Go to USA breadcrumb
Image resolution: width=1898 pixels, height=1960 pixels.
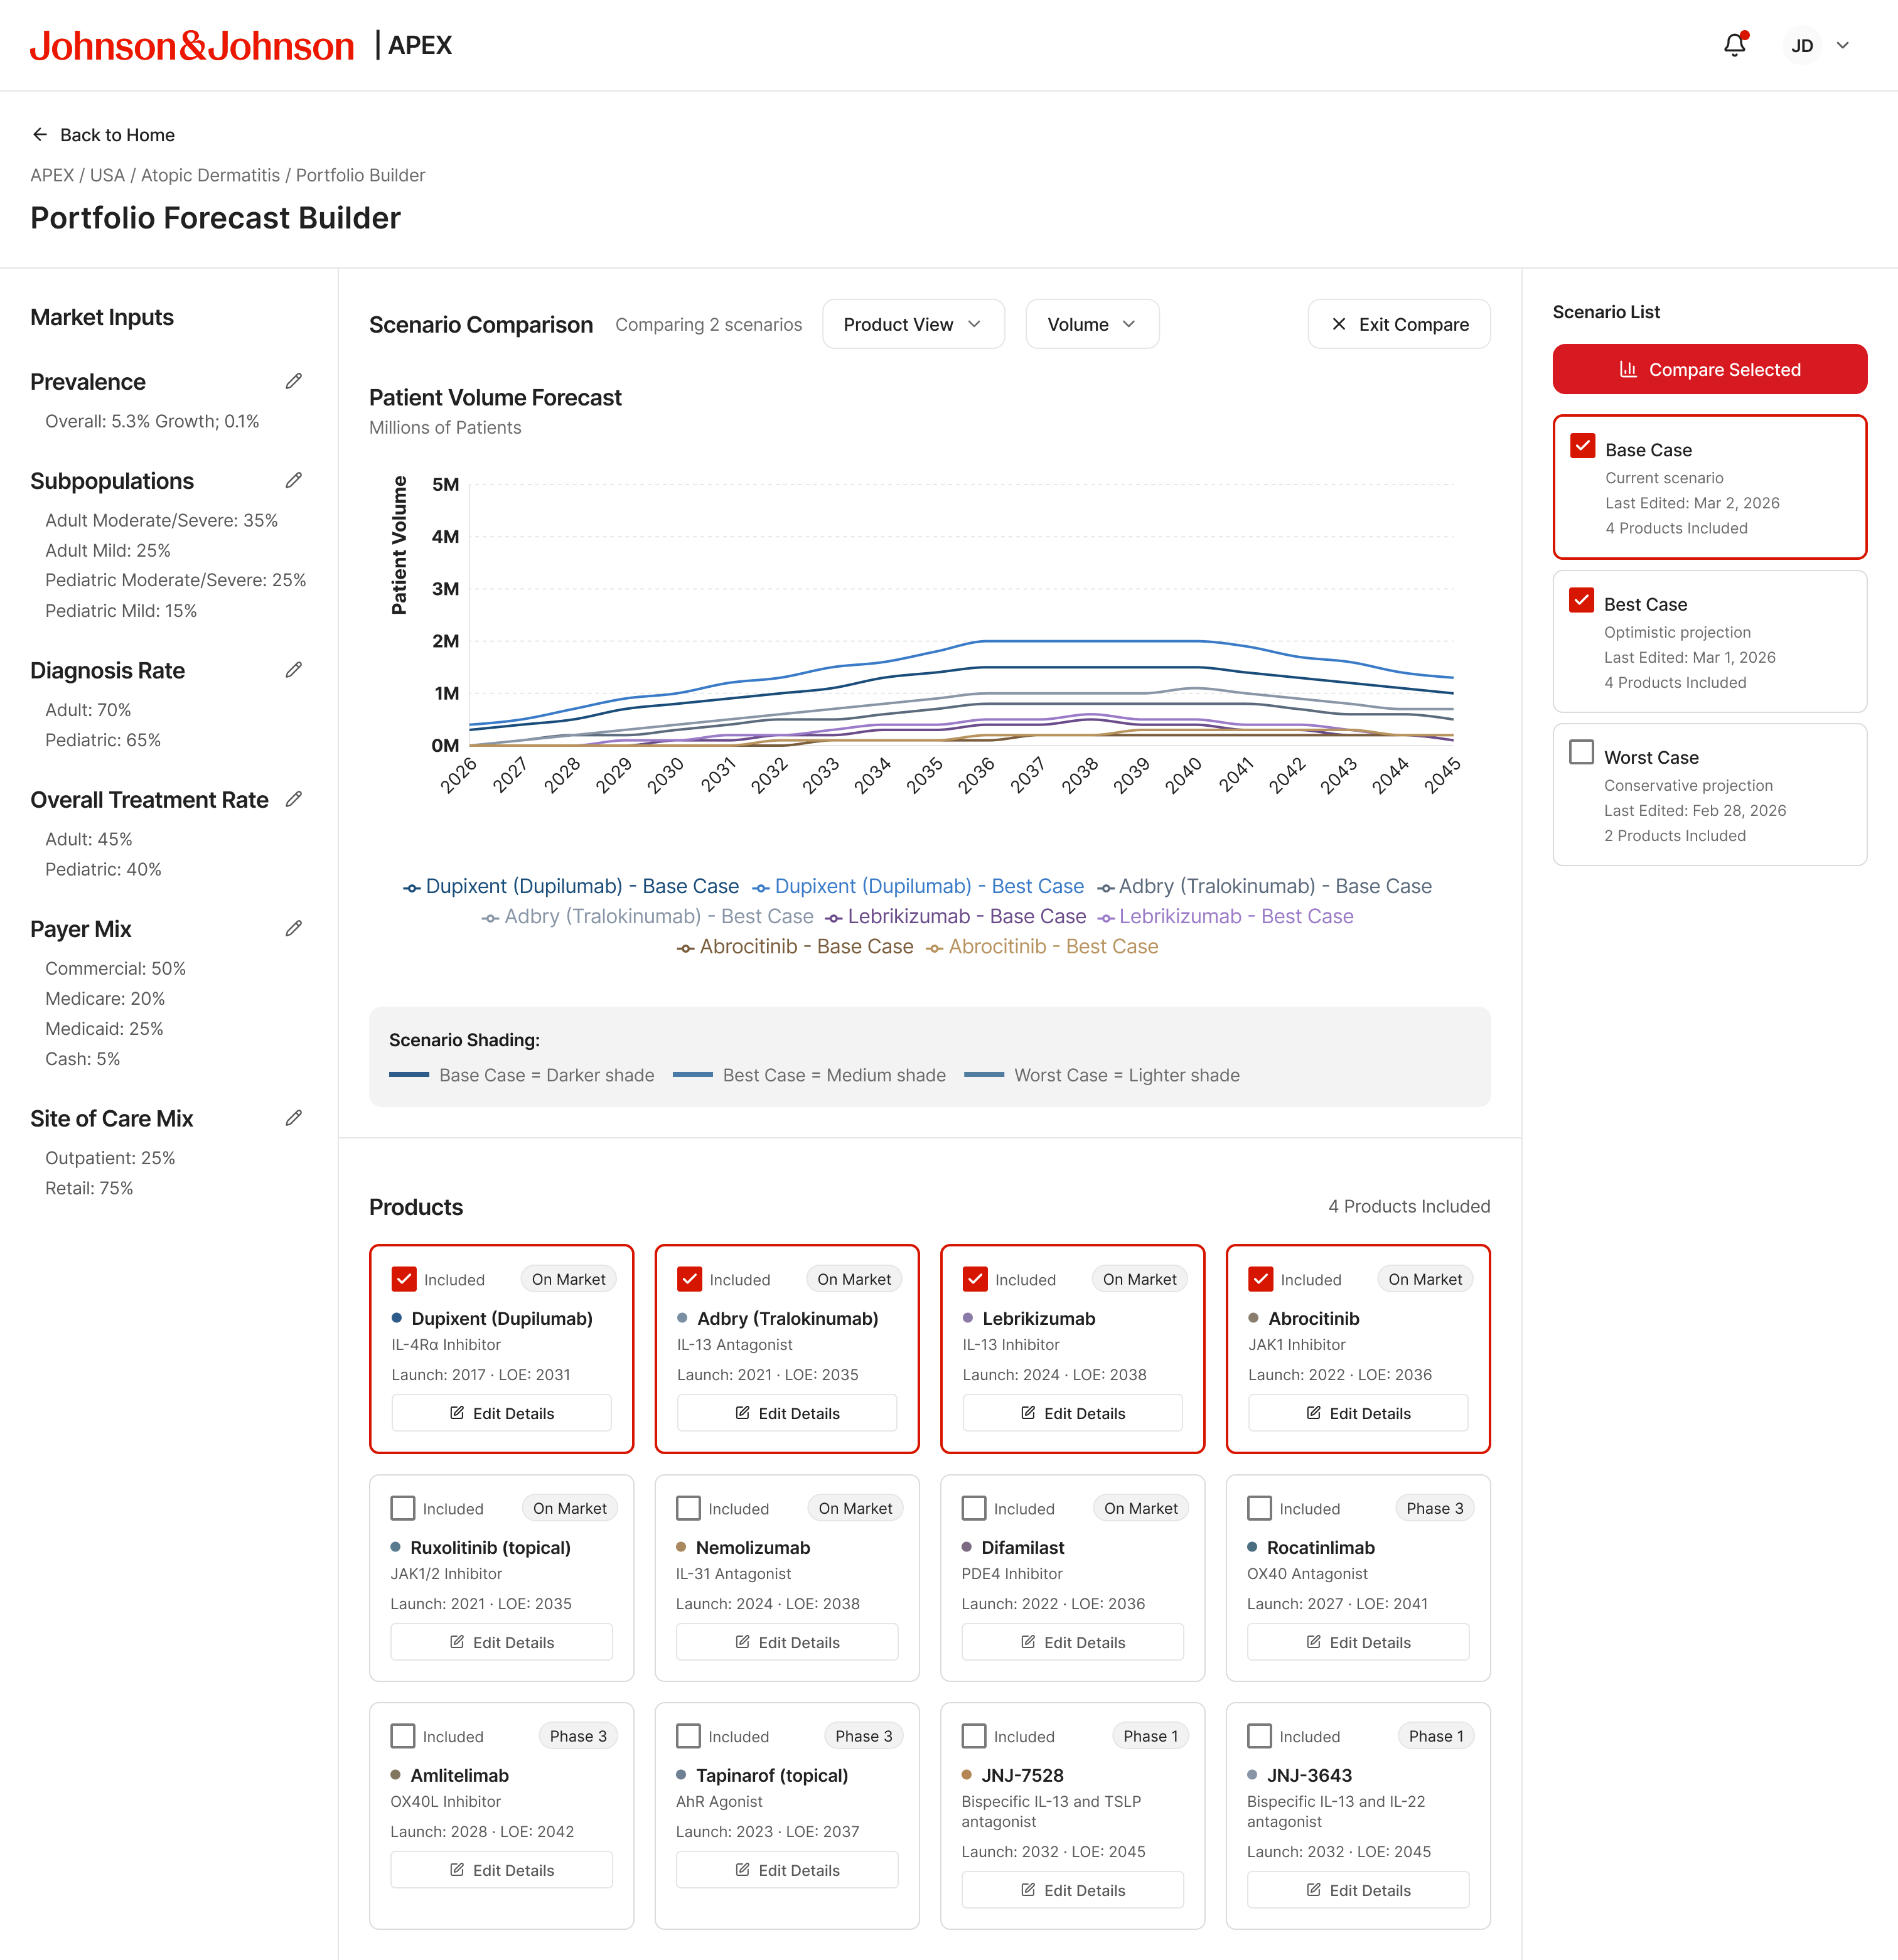point(107,175)
